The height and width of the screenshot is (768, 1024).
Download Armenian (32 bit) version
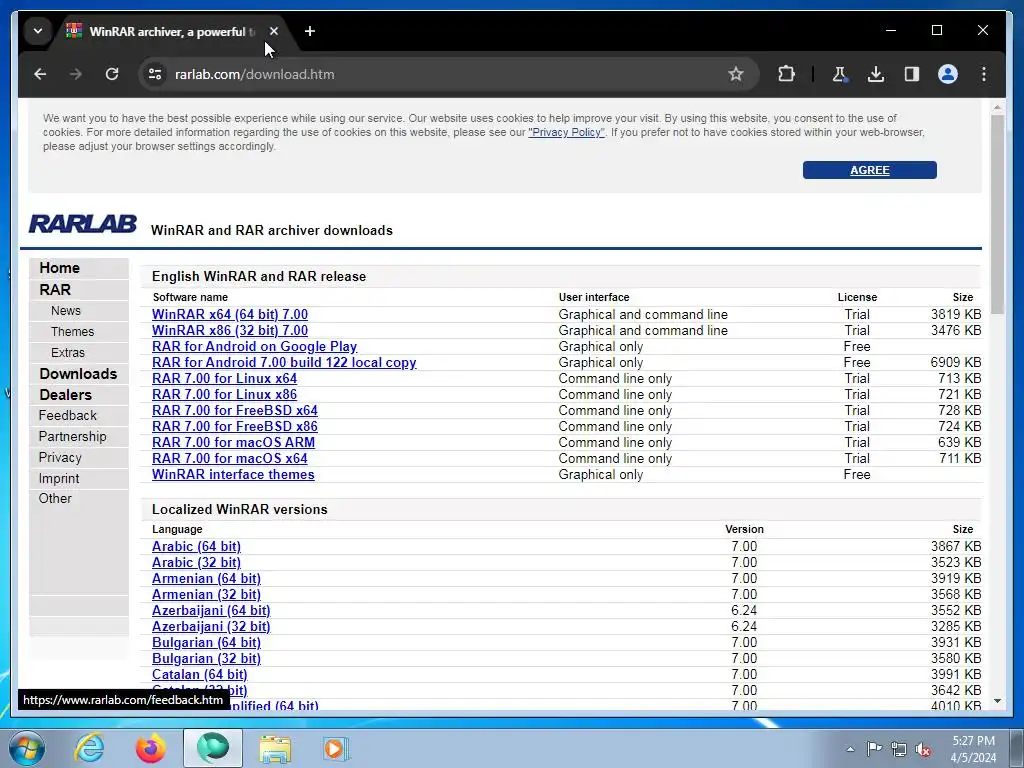206,594
